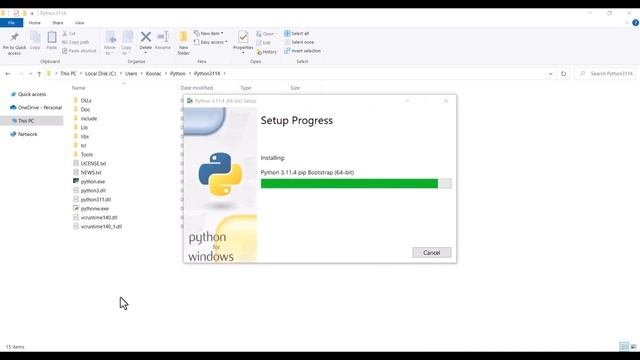
Task: Click Python breadcrumb segment
Action: (178, 73)
